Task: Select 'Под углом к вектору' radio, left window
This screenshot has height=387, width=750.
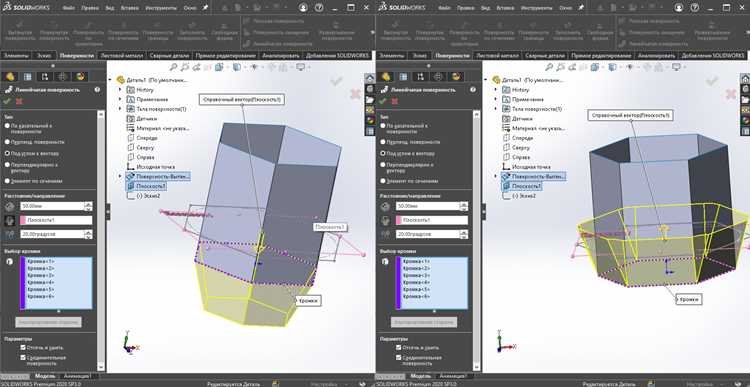Action: click(x=7, y=154)
